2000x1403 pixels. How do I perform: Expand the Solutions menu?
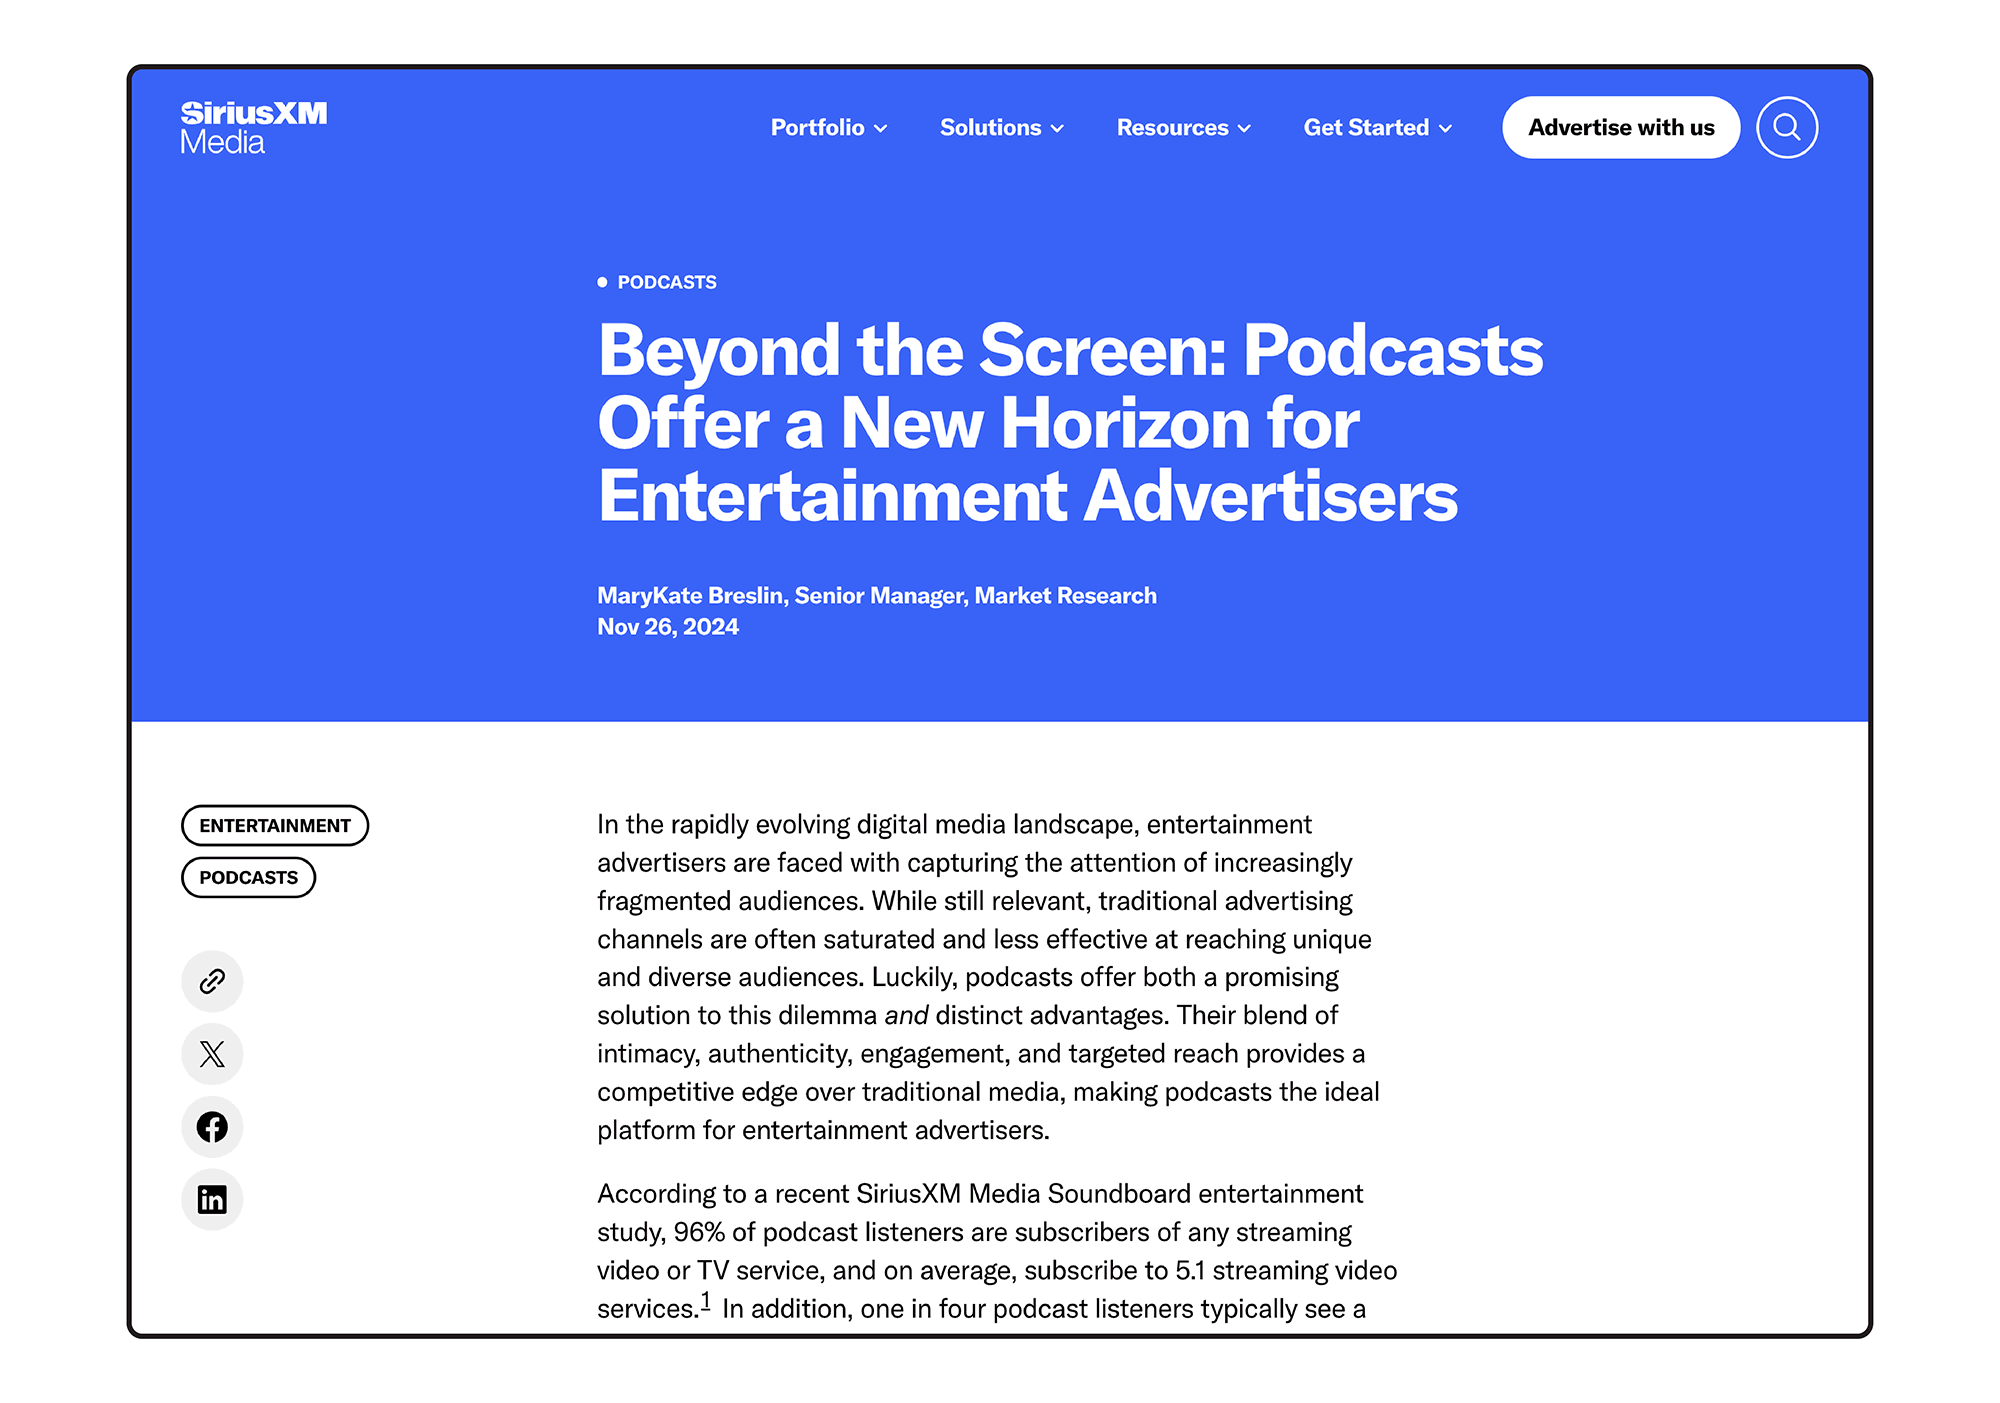pos(1002,127)
